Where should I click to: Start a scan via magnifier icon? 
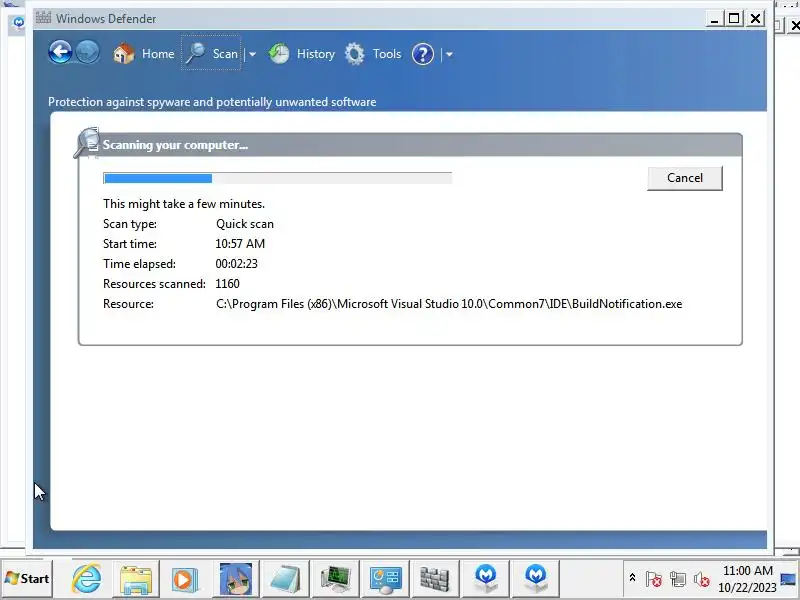click(195, 53)
